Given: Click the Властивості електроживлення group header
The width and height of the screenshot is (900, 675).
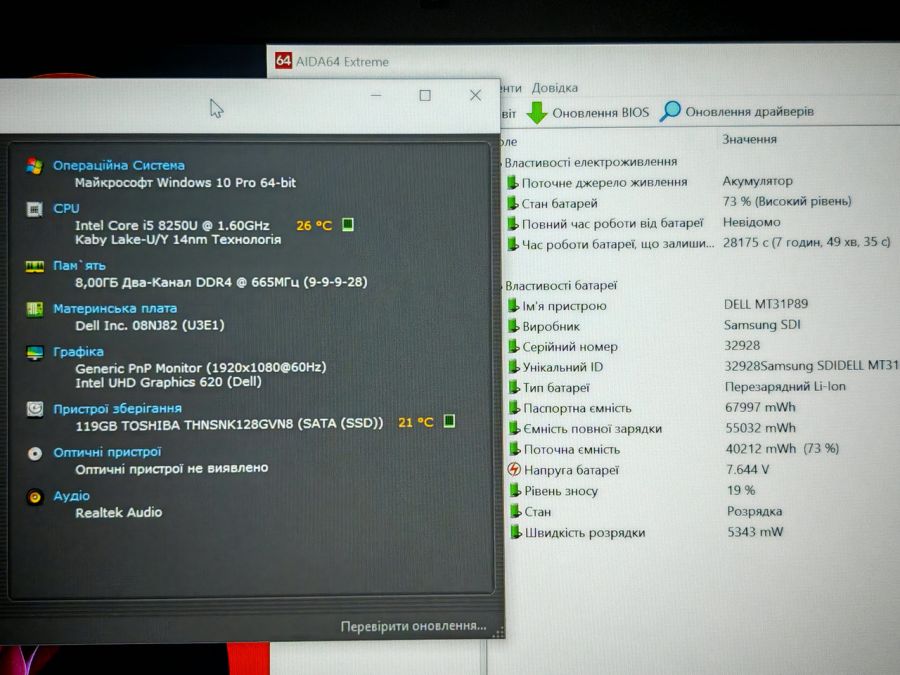Looking at the screenshot, I should [591, 162].
